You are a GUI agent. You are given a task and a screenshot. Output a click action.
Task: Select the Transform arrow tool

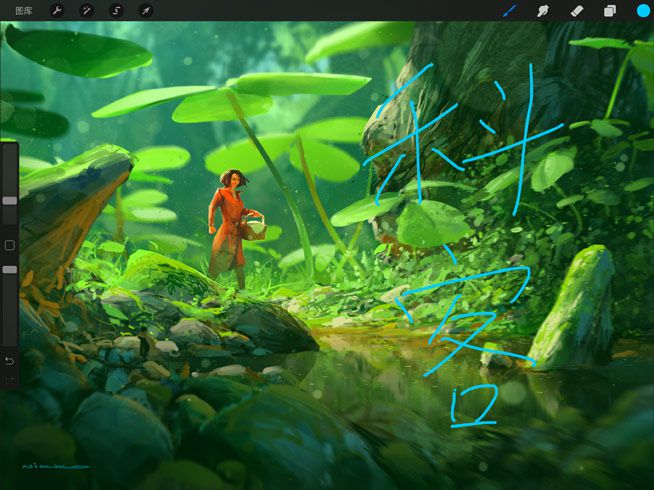146,11
